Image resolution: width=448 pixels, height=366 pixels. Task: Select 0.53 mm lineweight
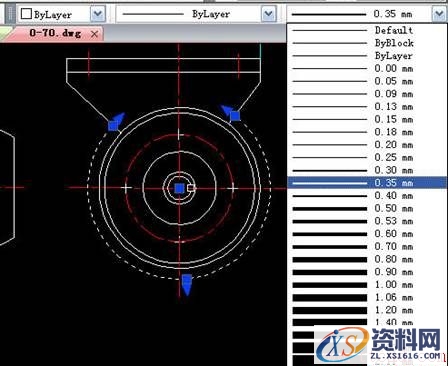click(x=367, y=221)
